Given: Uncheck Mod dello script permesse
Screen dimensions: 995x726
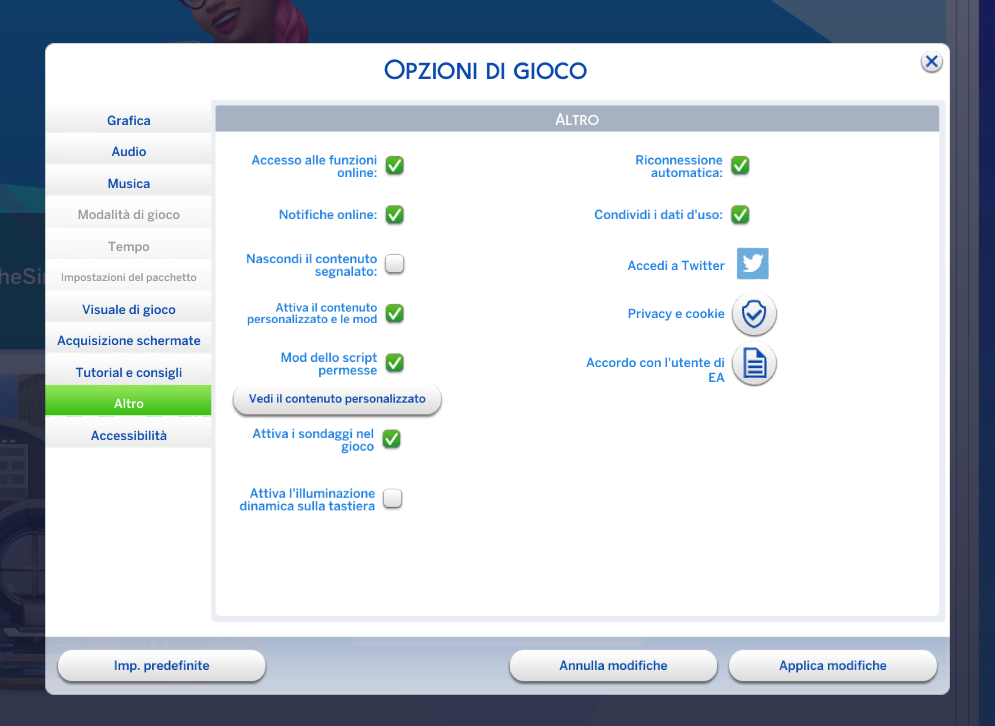Looking at the screenshot, I should click(395, 362).
